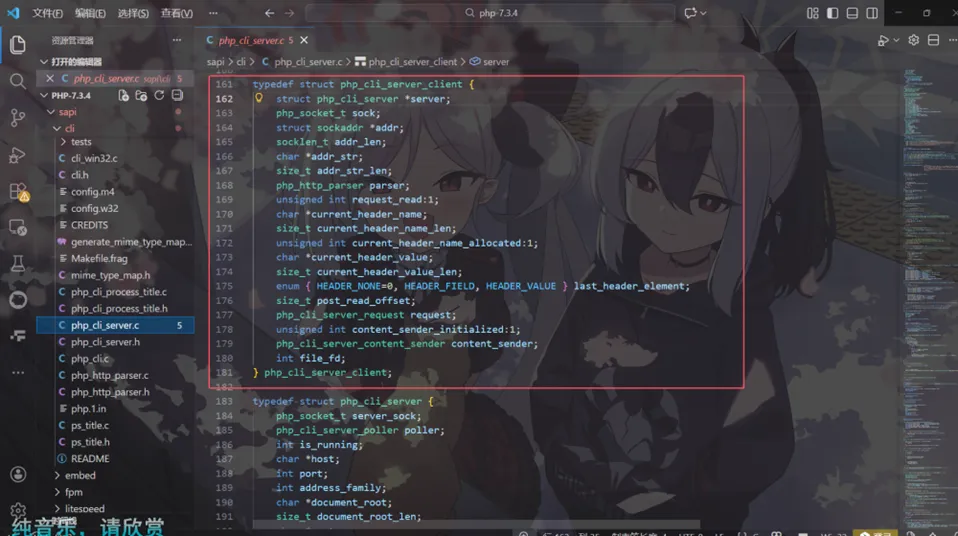Split the editor to the right
Viewport: 958px width, 536px height.
[x=934, y=40]
